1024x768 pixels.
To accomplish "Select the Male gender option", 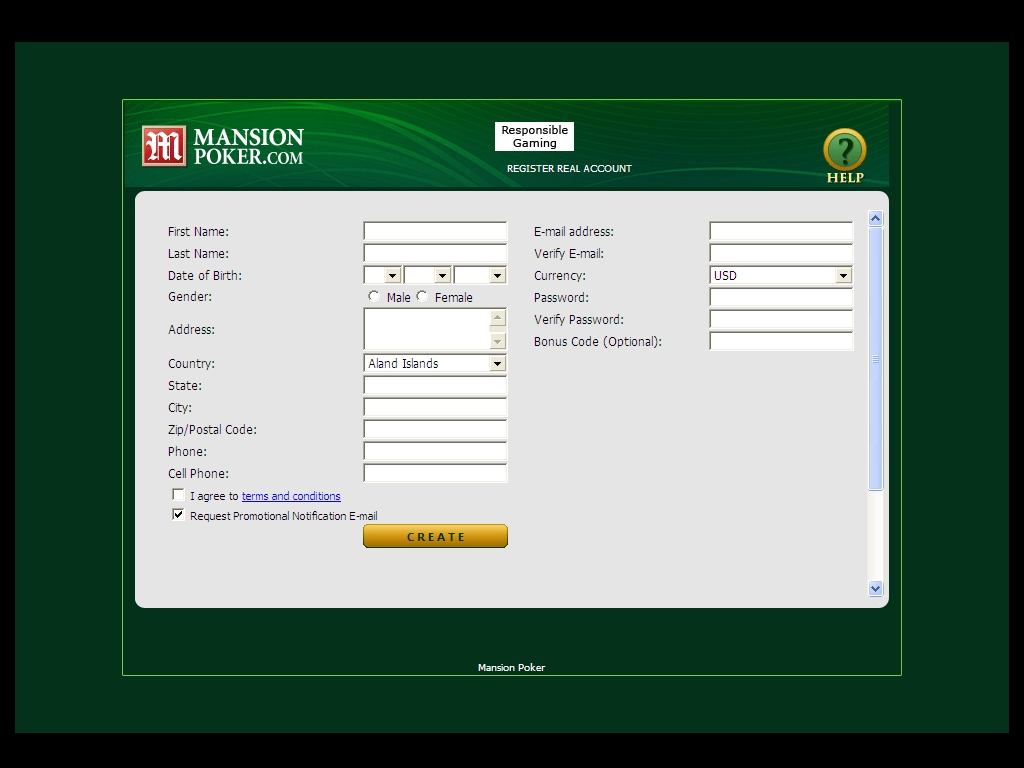I will 374,297.
